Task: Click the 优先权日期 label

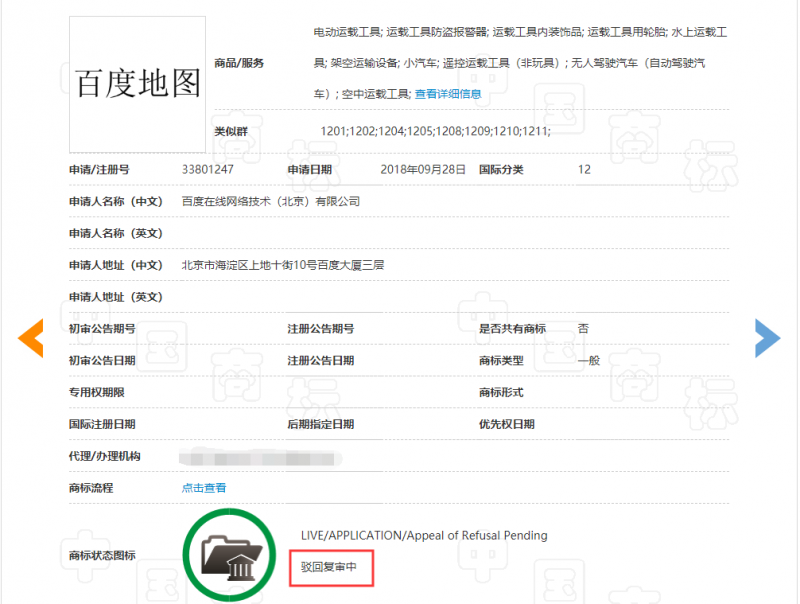Action: [507, 424]
